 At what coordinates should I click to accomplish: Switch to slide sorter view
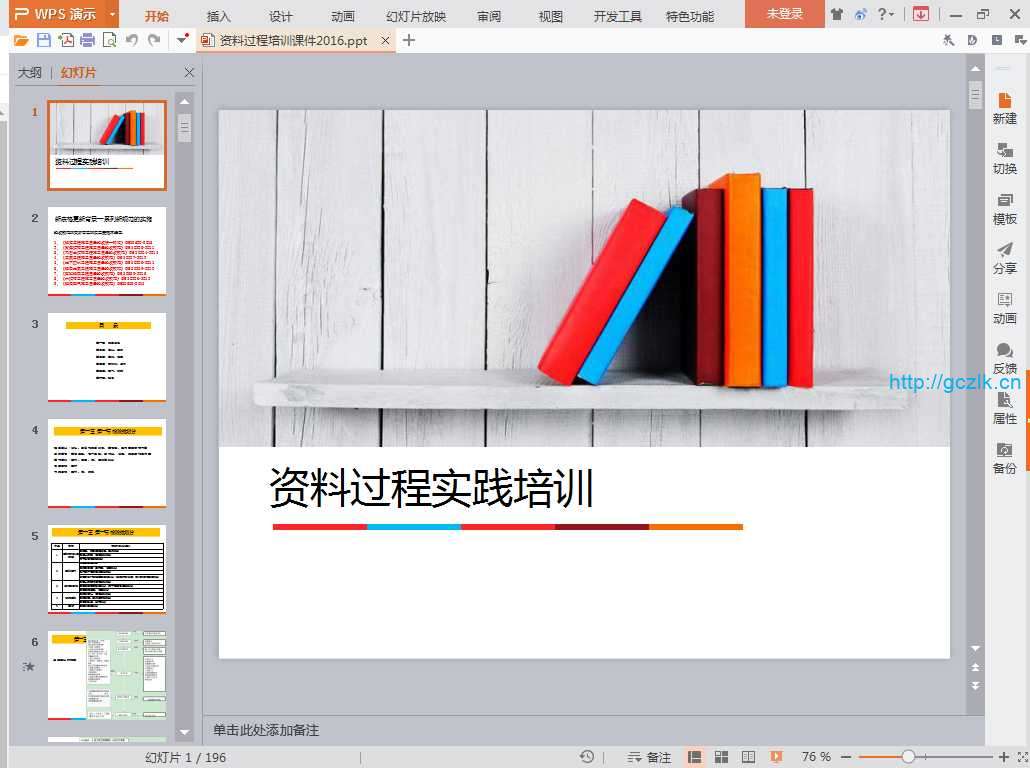(x=722, y=757)
